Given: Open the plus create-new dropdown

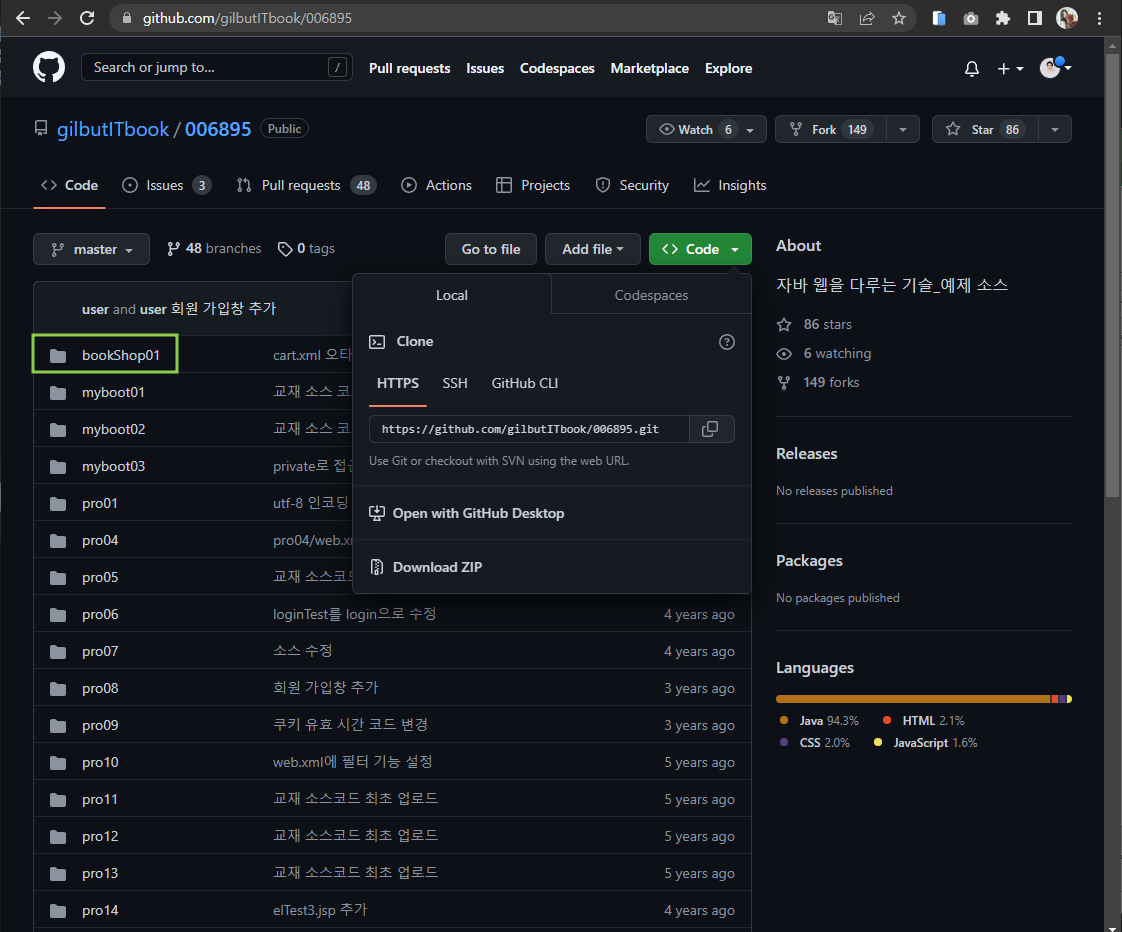Looking at the screenshot, I should tap(1010, 69).
